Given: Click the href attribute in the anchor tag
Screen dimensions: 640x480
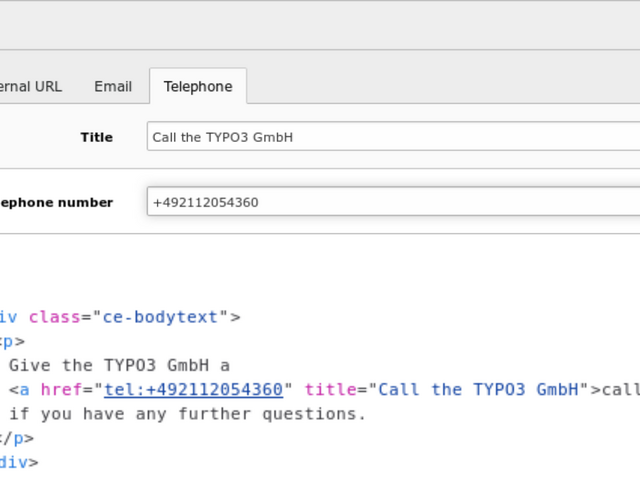Looking at the screenshot, I should point(59,389).
